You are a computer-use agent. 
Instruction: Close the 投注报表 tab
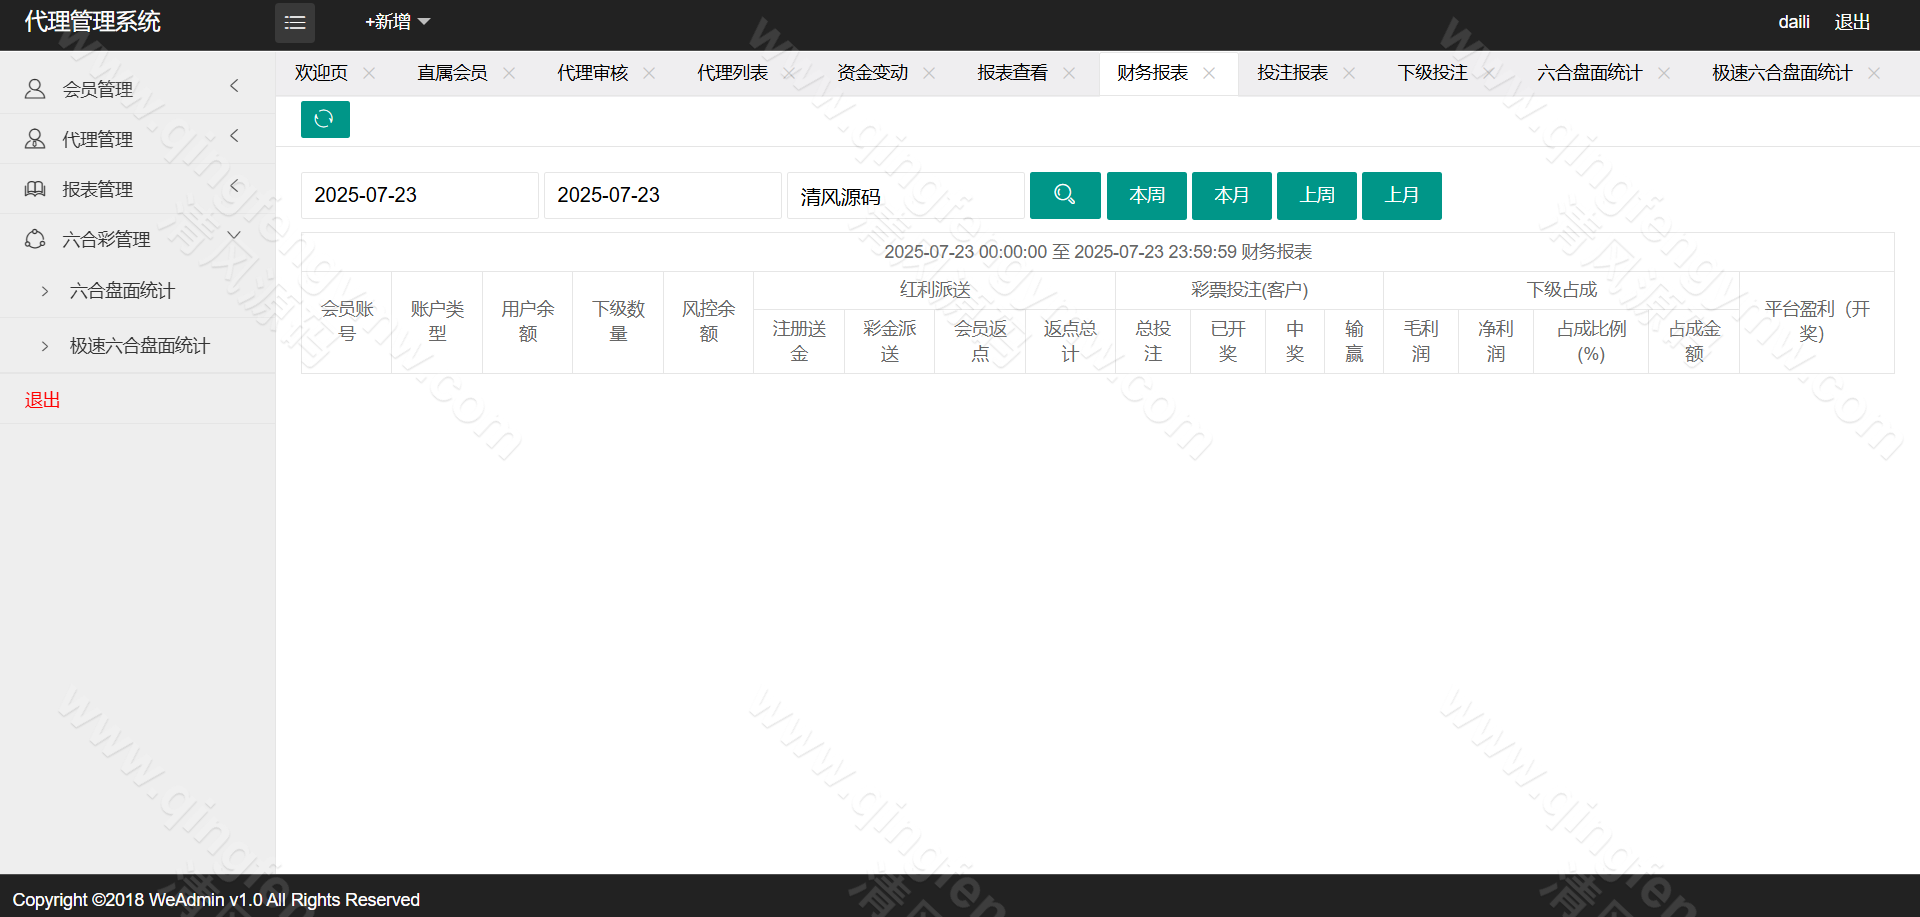coord(1349,73)
